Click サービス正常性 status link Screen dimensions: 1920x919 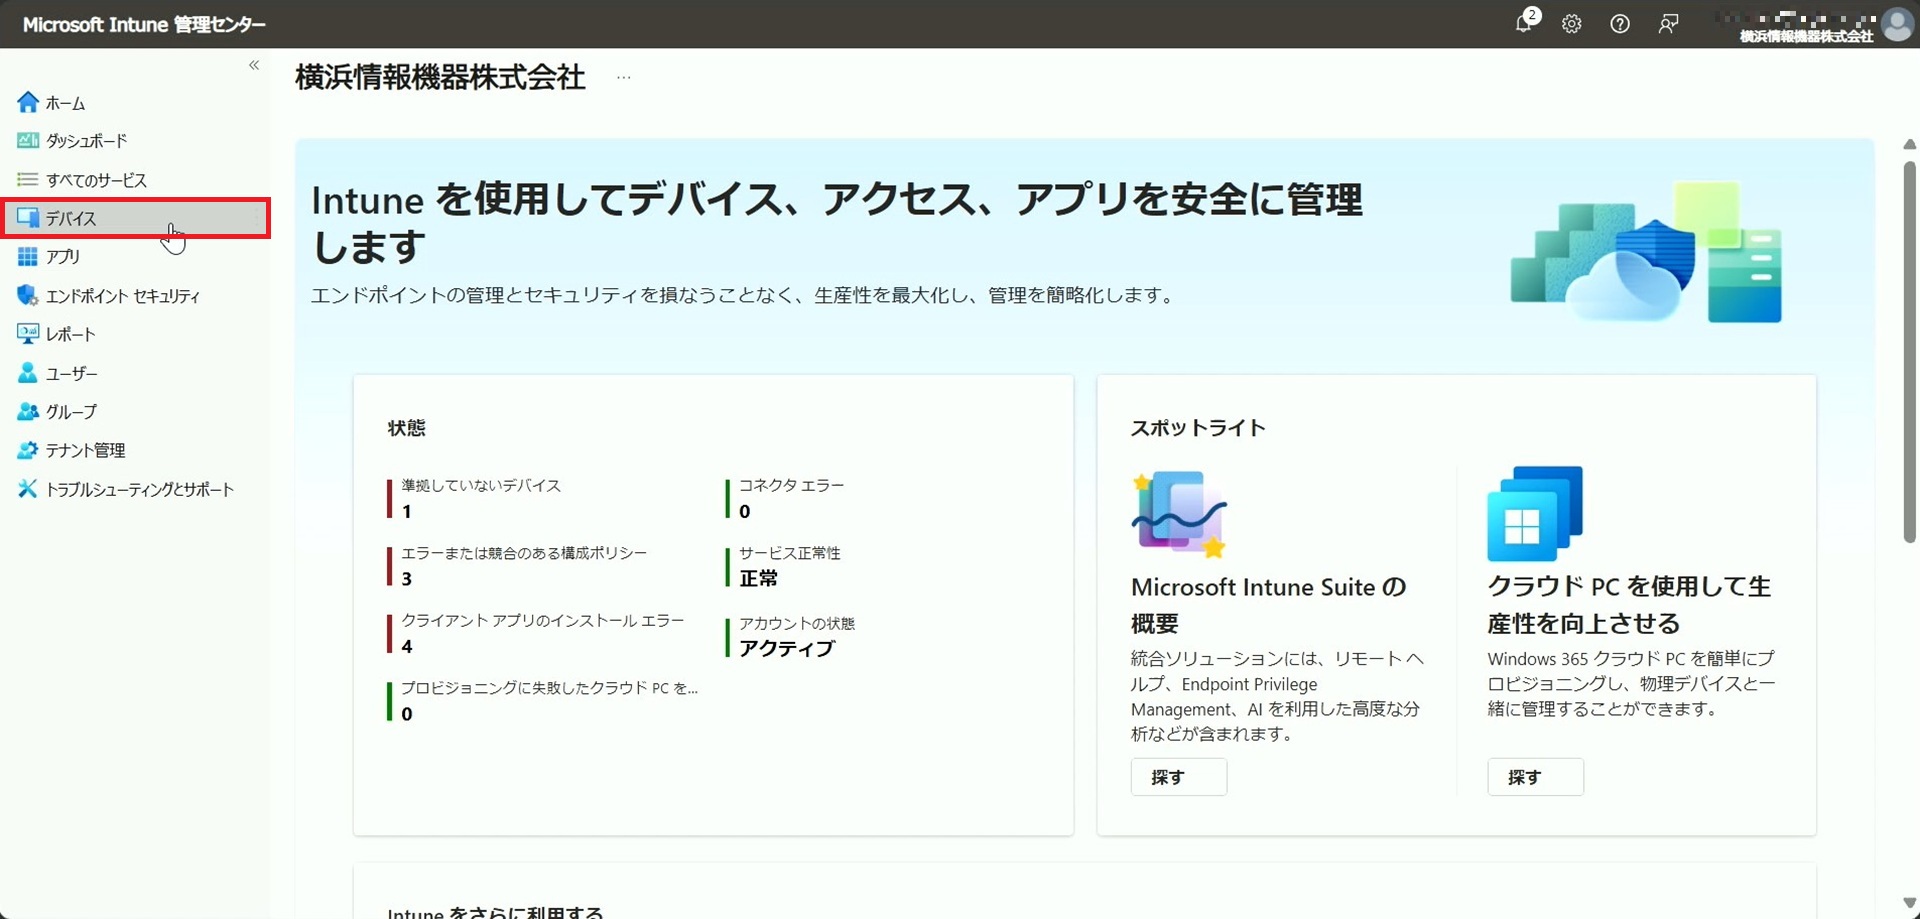790,553
